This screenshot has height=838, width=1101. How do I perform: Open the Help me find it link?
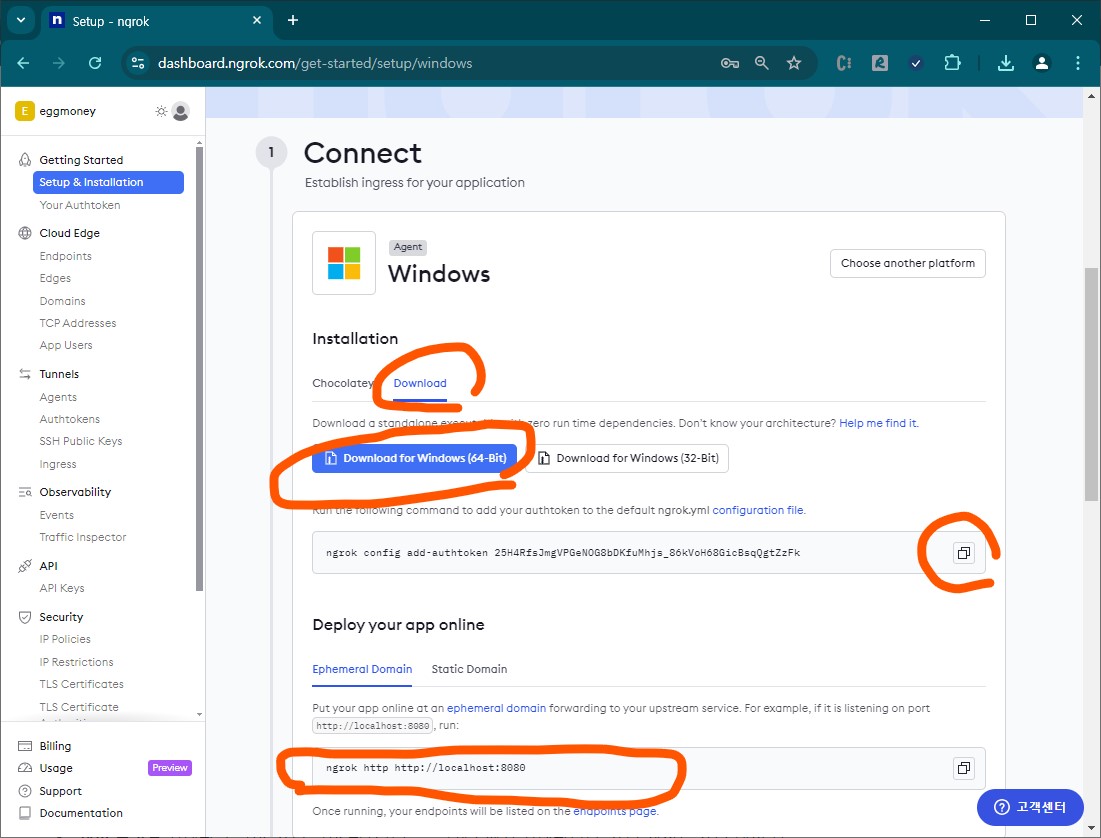point(878,424)
